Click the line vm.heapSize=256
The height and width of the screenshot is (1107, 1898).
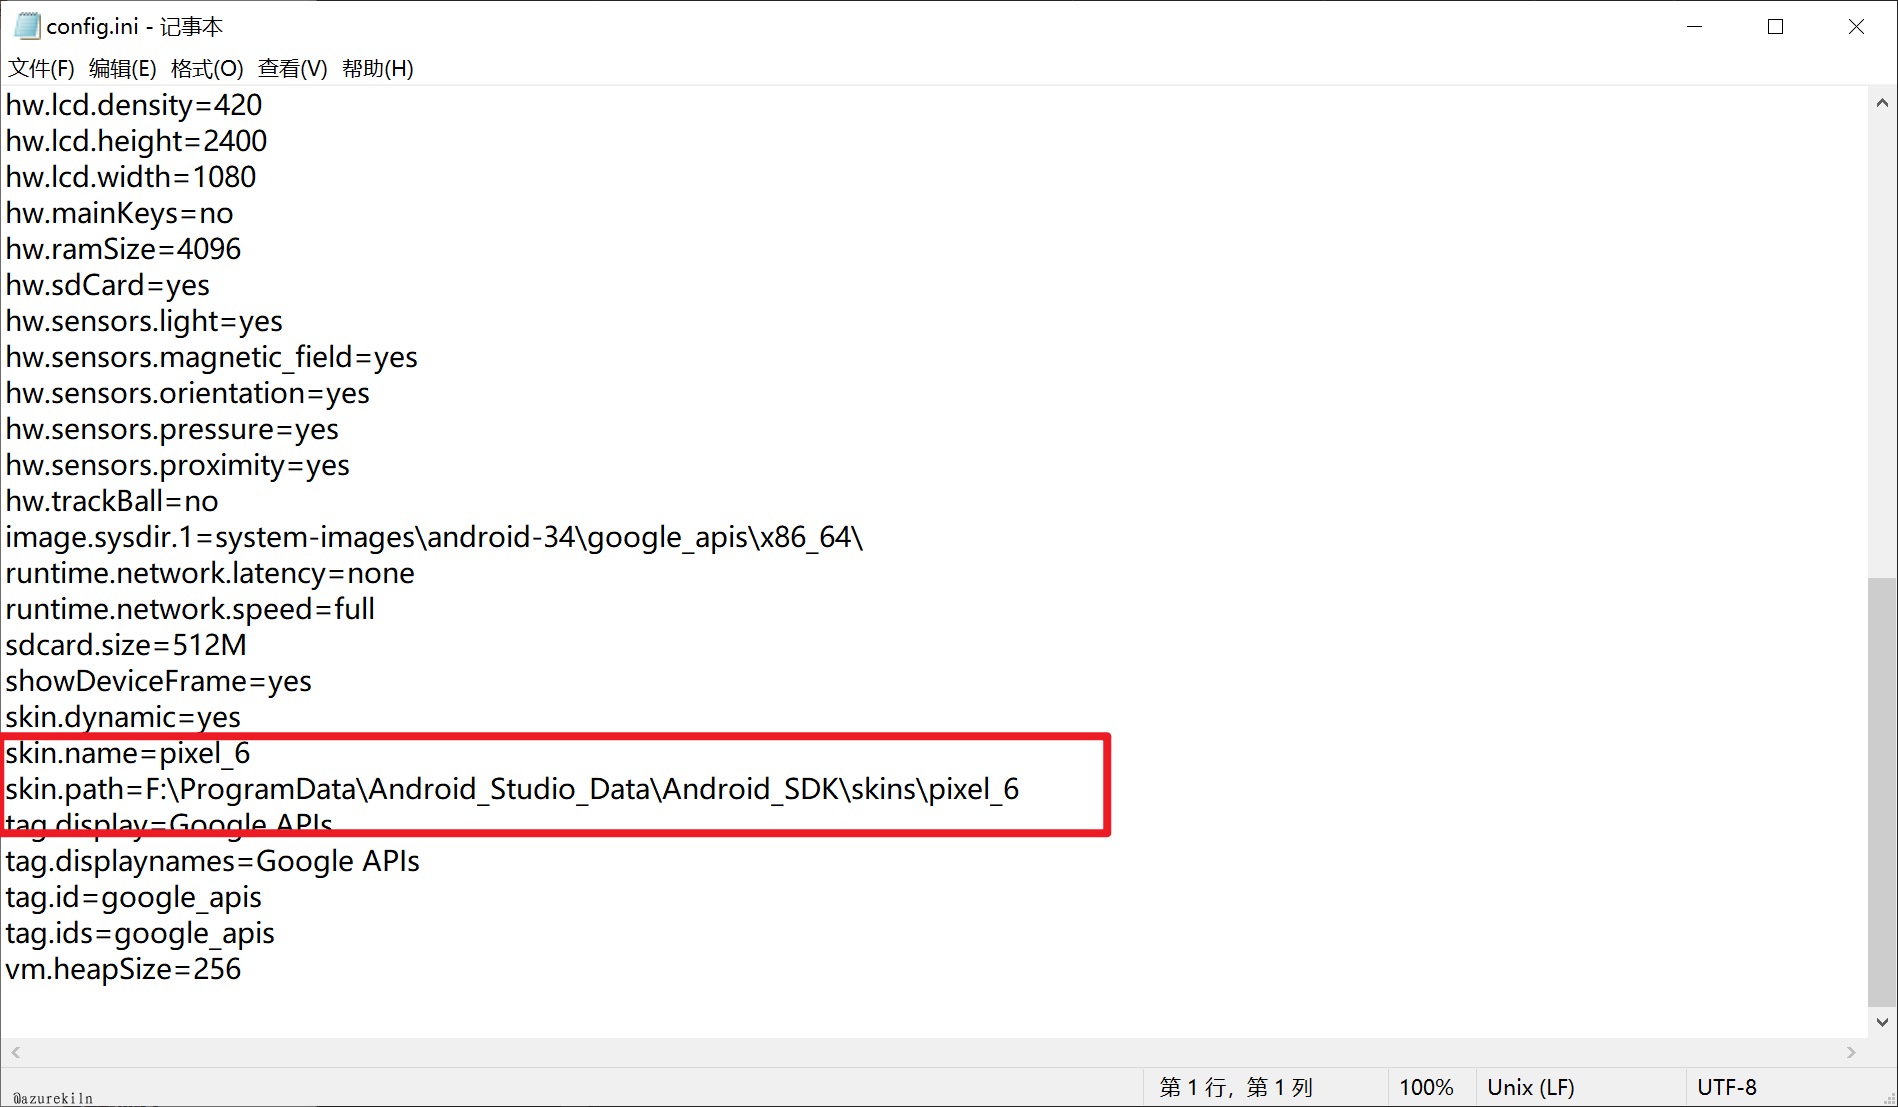(x=123, y=969)
